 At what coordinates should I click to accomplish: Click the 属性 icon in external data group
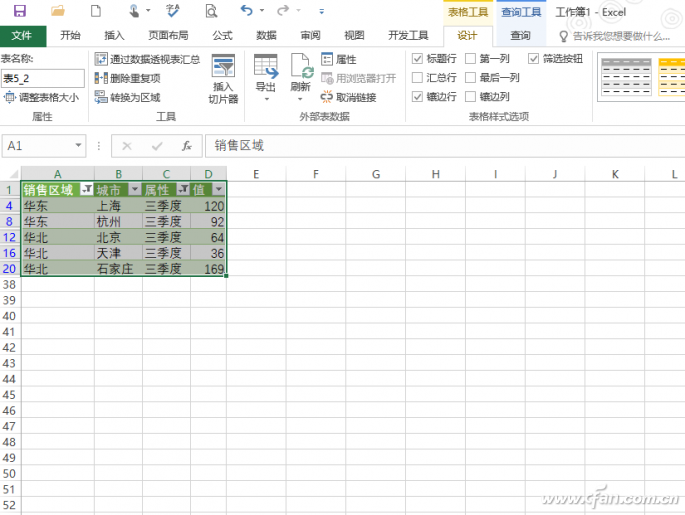tap(327, 59)
